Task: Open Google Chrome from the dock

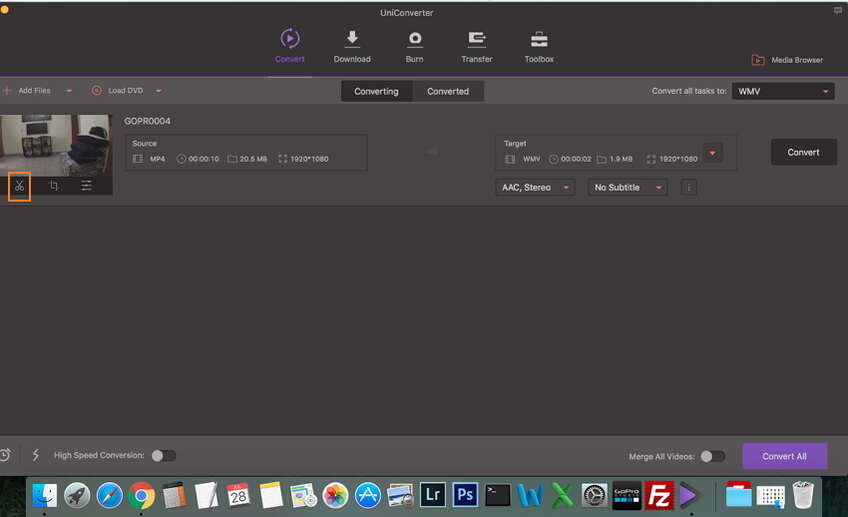Action: tap(142, 495)
